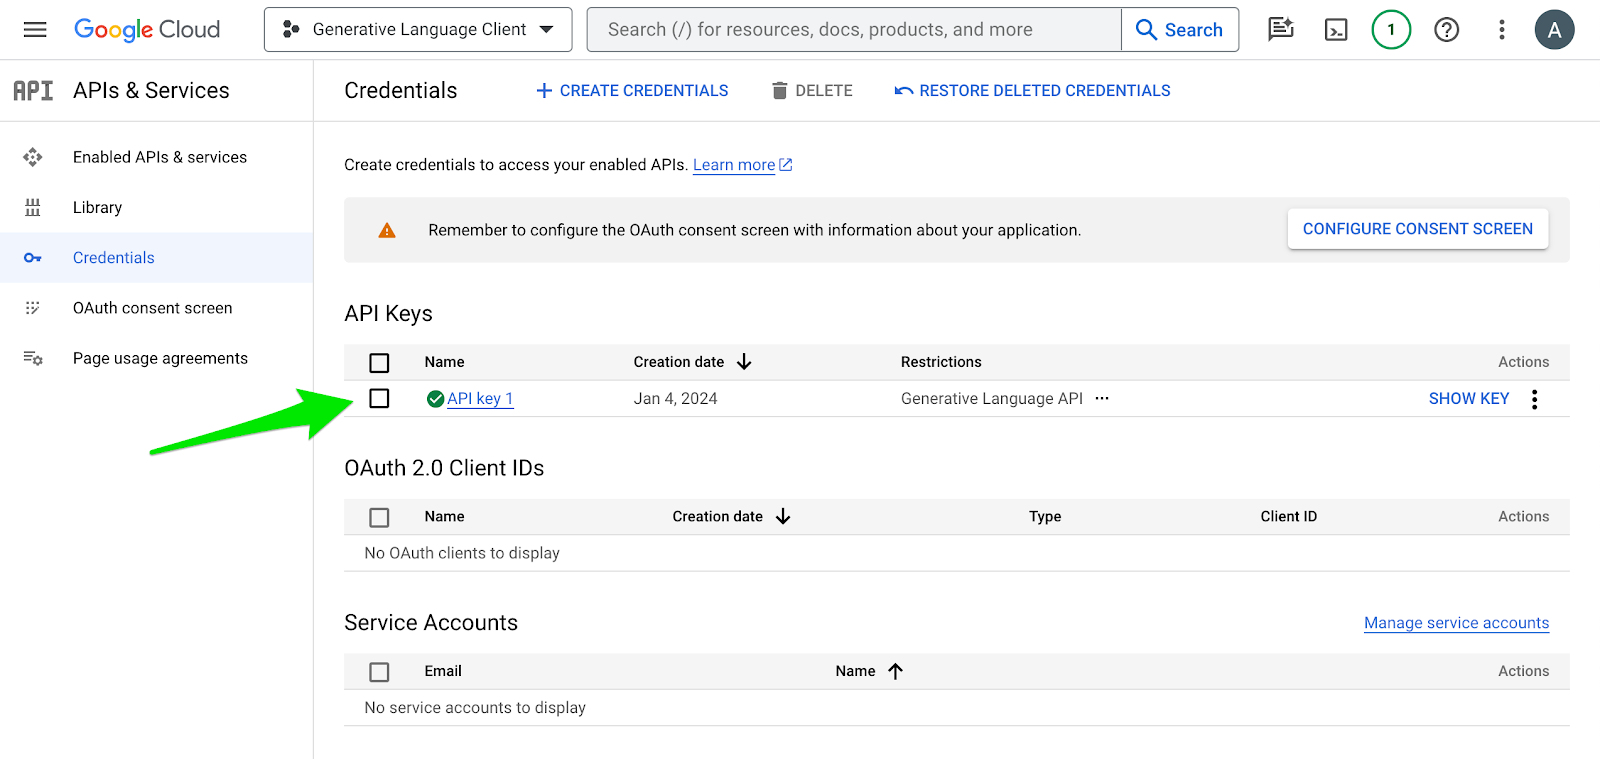Open Page usage agreements
1600x759 pixels.
(x=160, y=358)
